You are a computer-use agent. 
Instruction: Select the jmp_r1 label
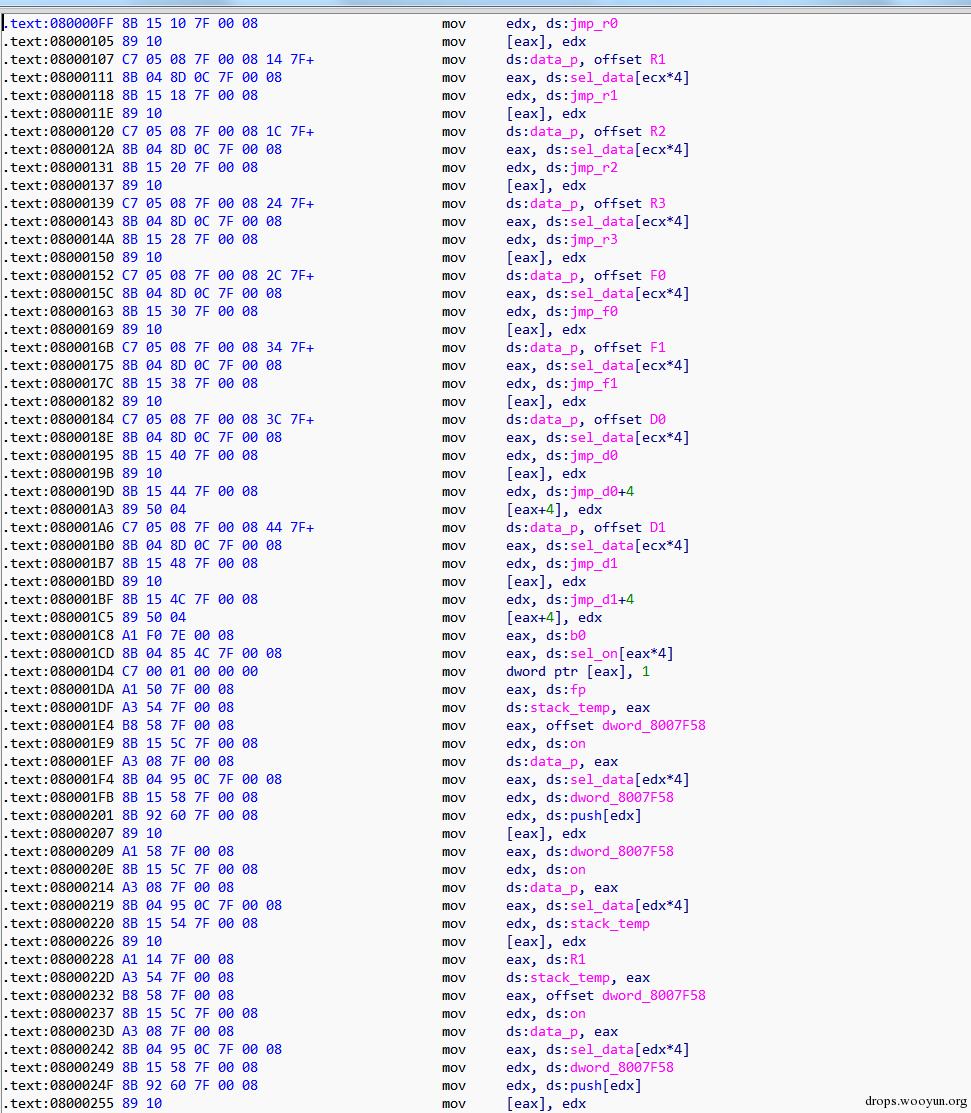click(x=594, y=96)
